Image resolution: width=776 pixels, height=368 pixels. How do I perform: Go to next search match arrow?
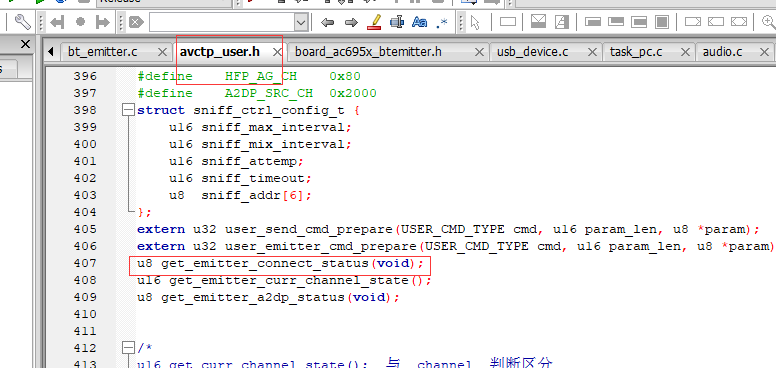click(351, 22)
